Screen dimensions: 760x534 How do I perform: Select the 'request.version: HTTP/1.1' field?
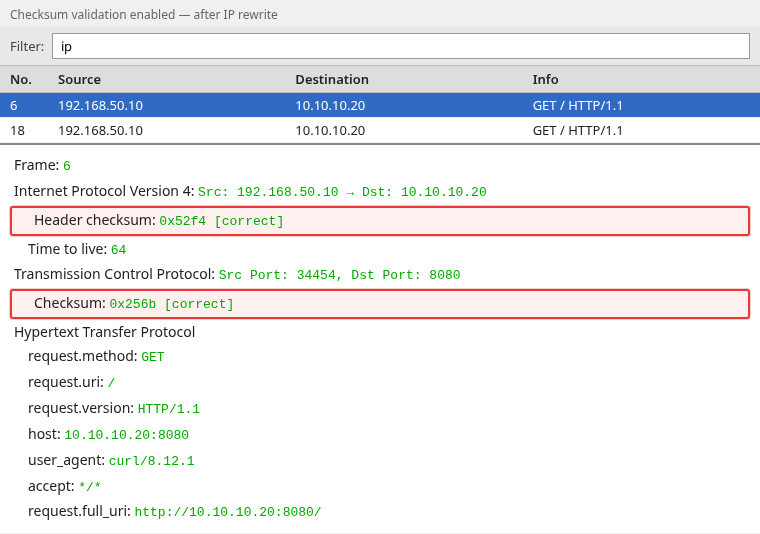coord(114,408)
